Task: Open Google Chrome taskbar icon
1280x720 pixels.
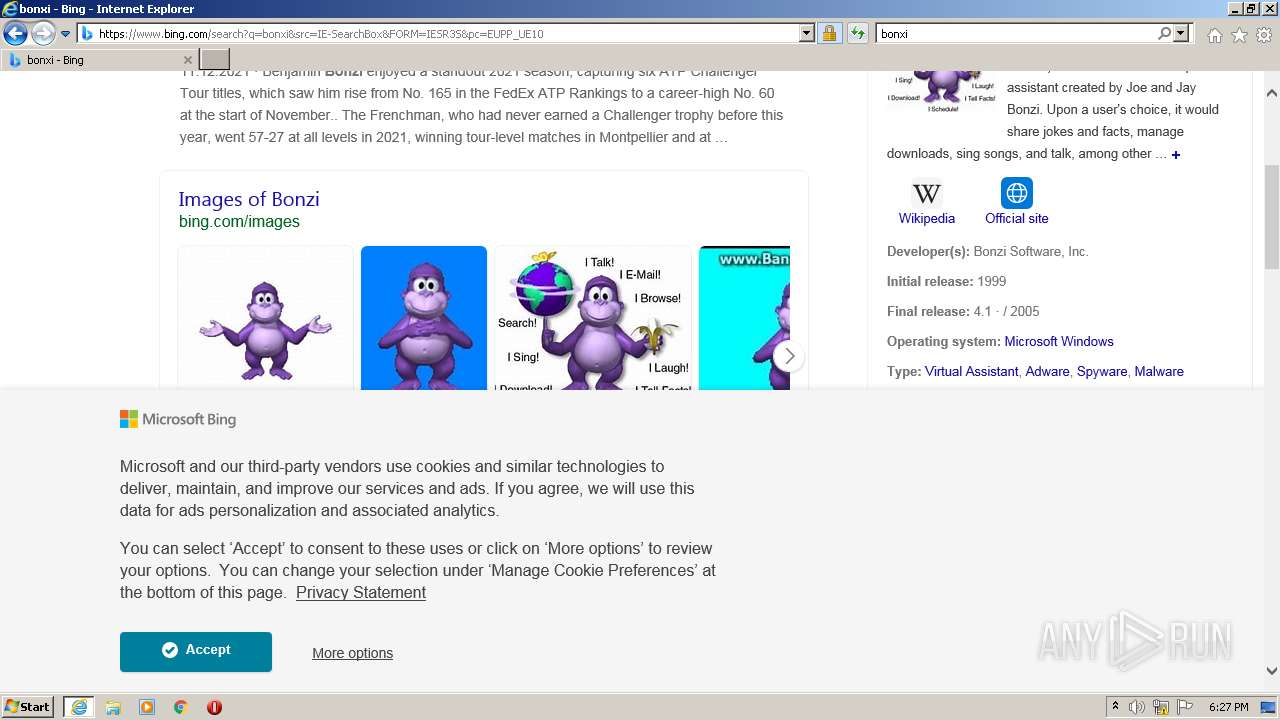Action: point(181,707)
